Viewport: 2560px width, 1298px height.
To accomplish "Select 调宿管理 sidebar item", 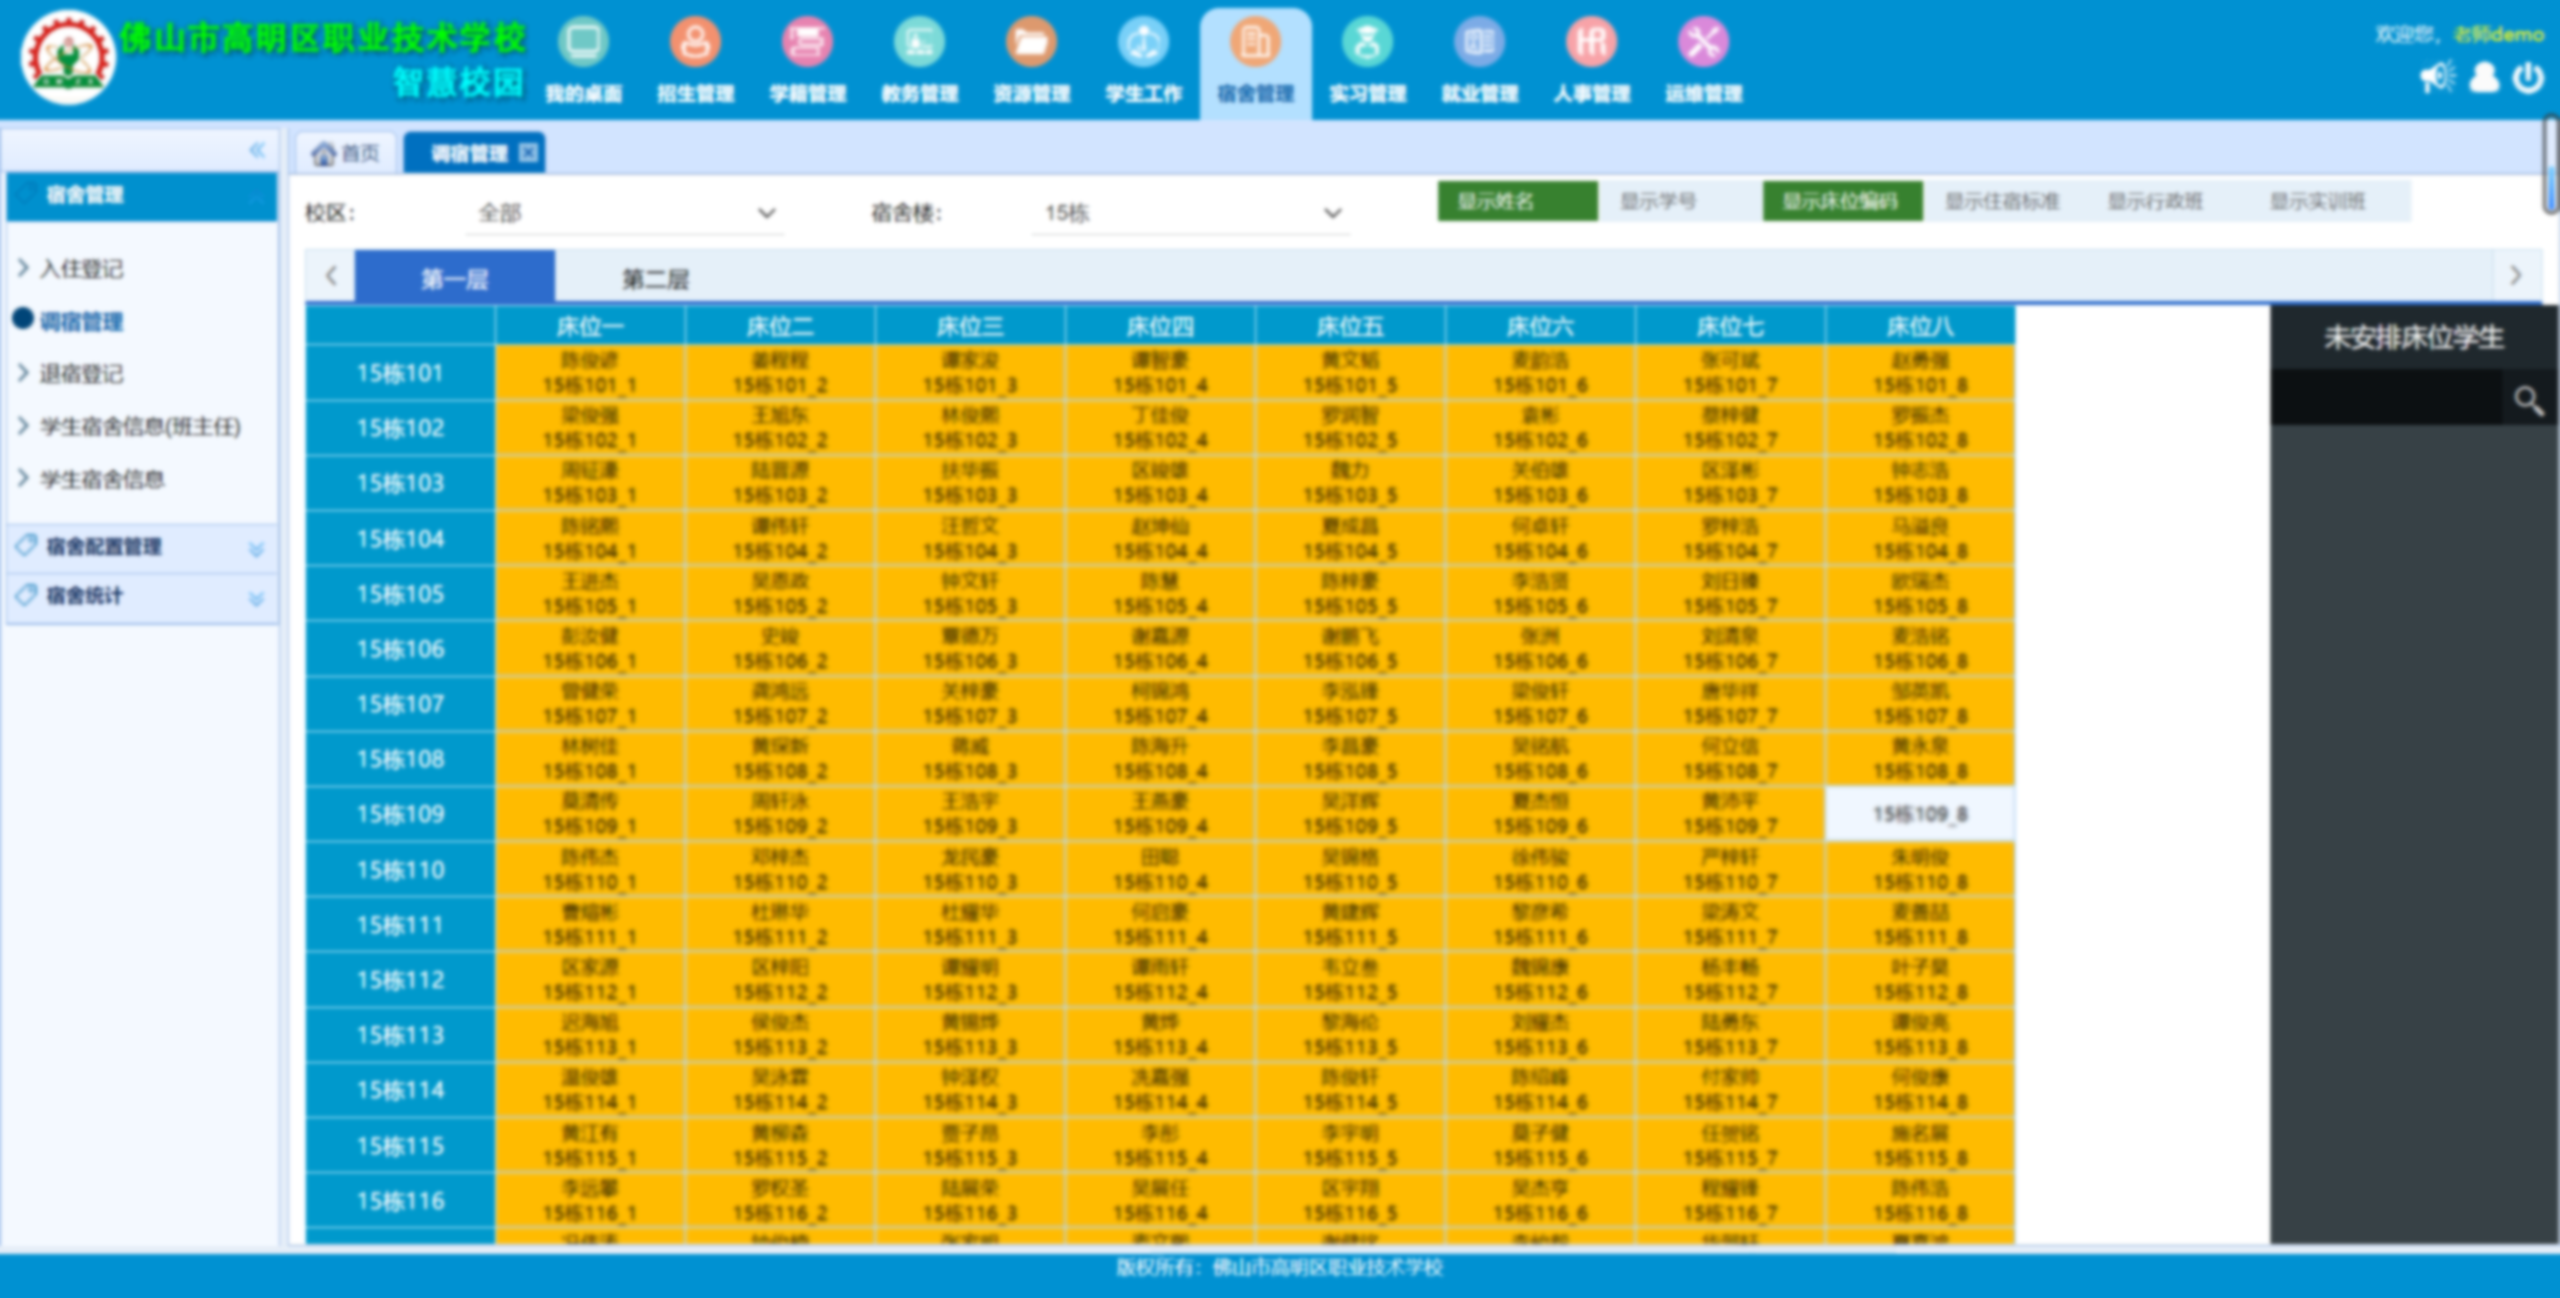I will pos(81,321).
